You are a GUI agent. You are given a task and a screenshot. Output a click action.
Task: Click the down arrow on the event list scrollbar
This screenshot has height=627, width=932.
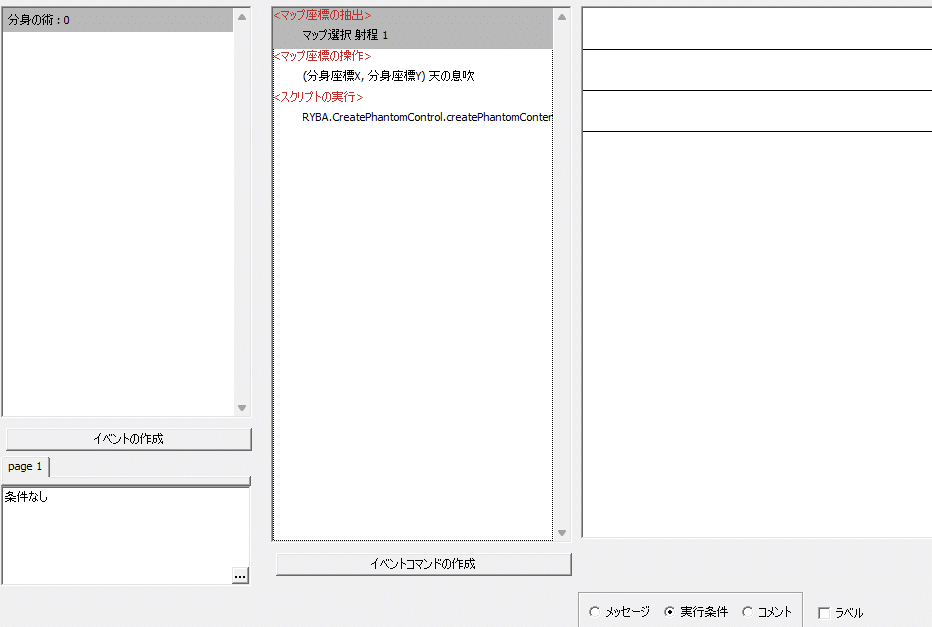(x=241, y=407)
